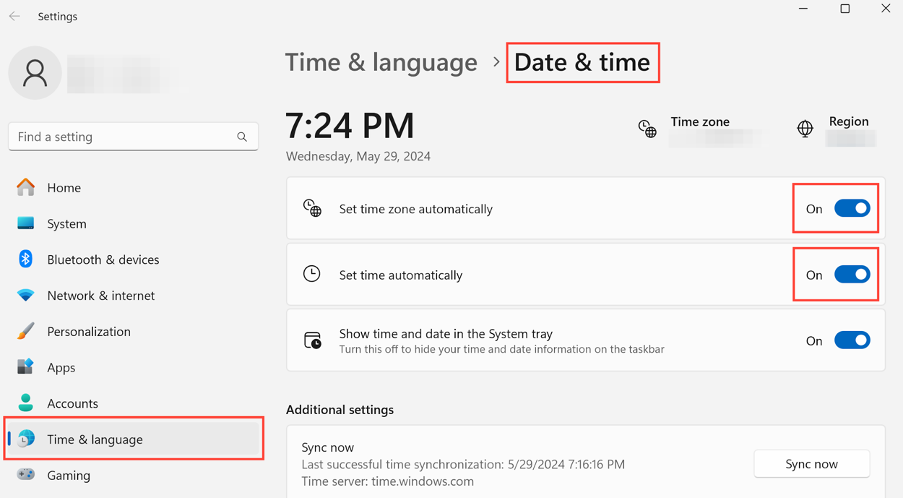
Task: Click the user profile avatar icon
Action: pos(35,73)
